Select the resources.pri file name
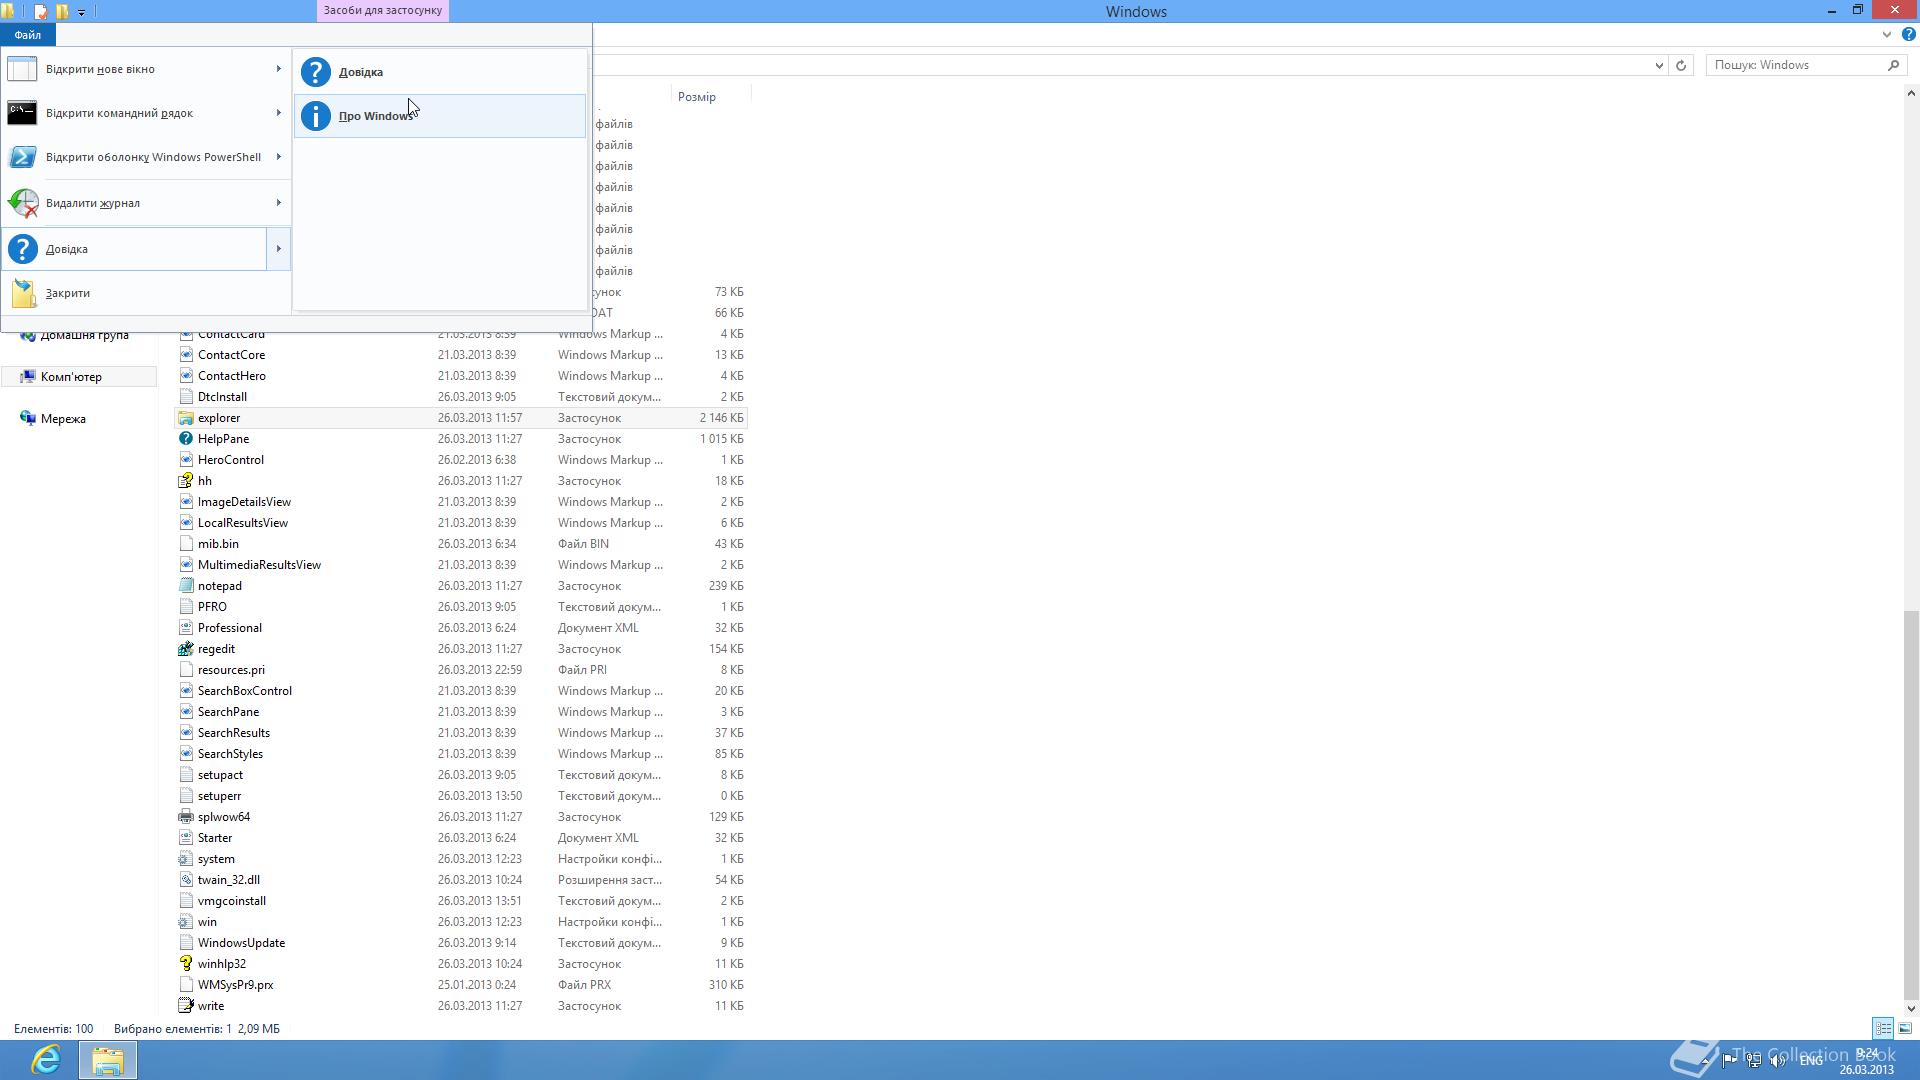 point(231,670)
